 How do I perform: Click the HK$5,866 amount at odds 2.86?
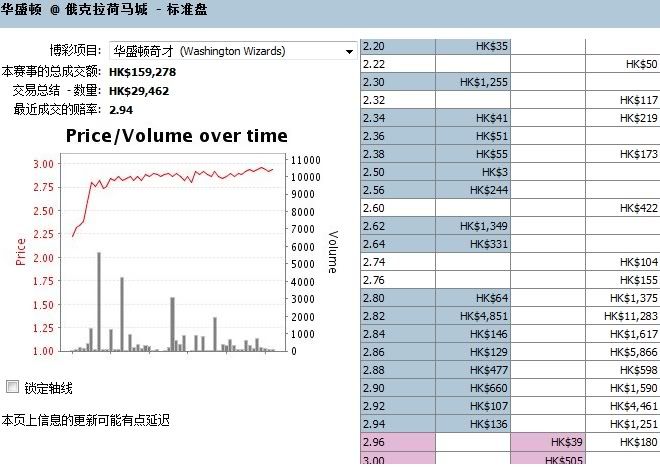pos(622,352)
